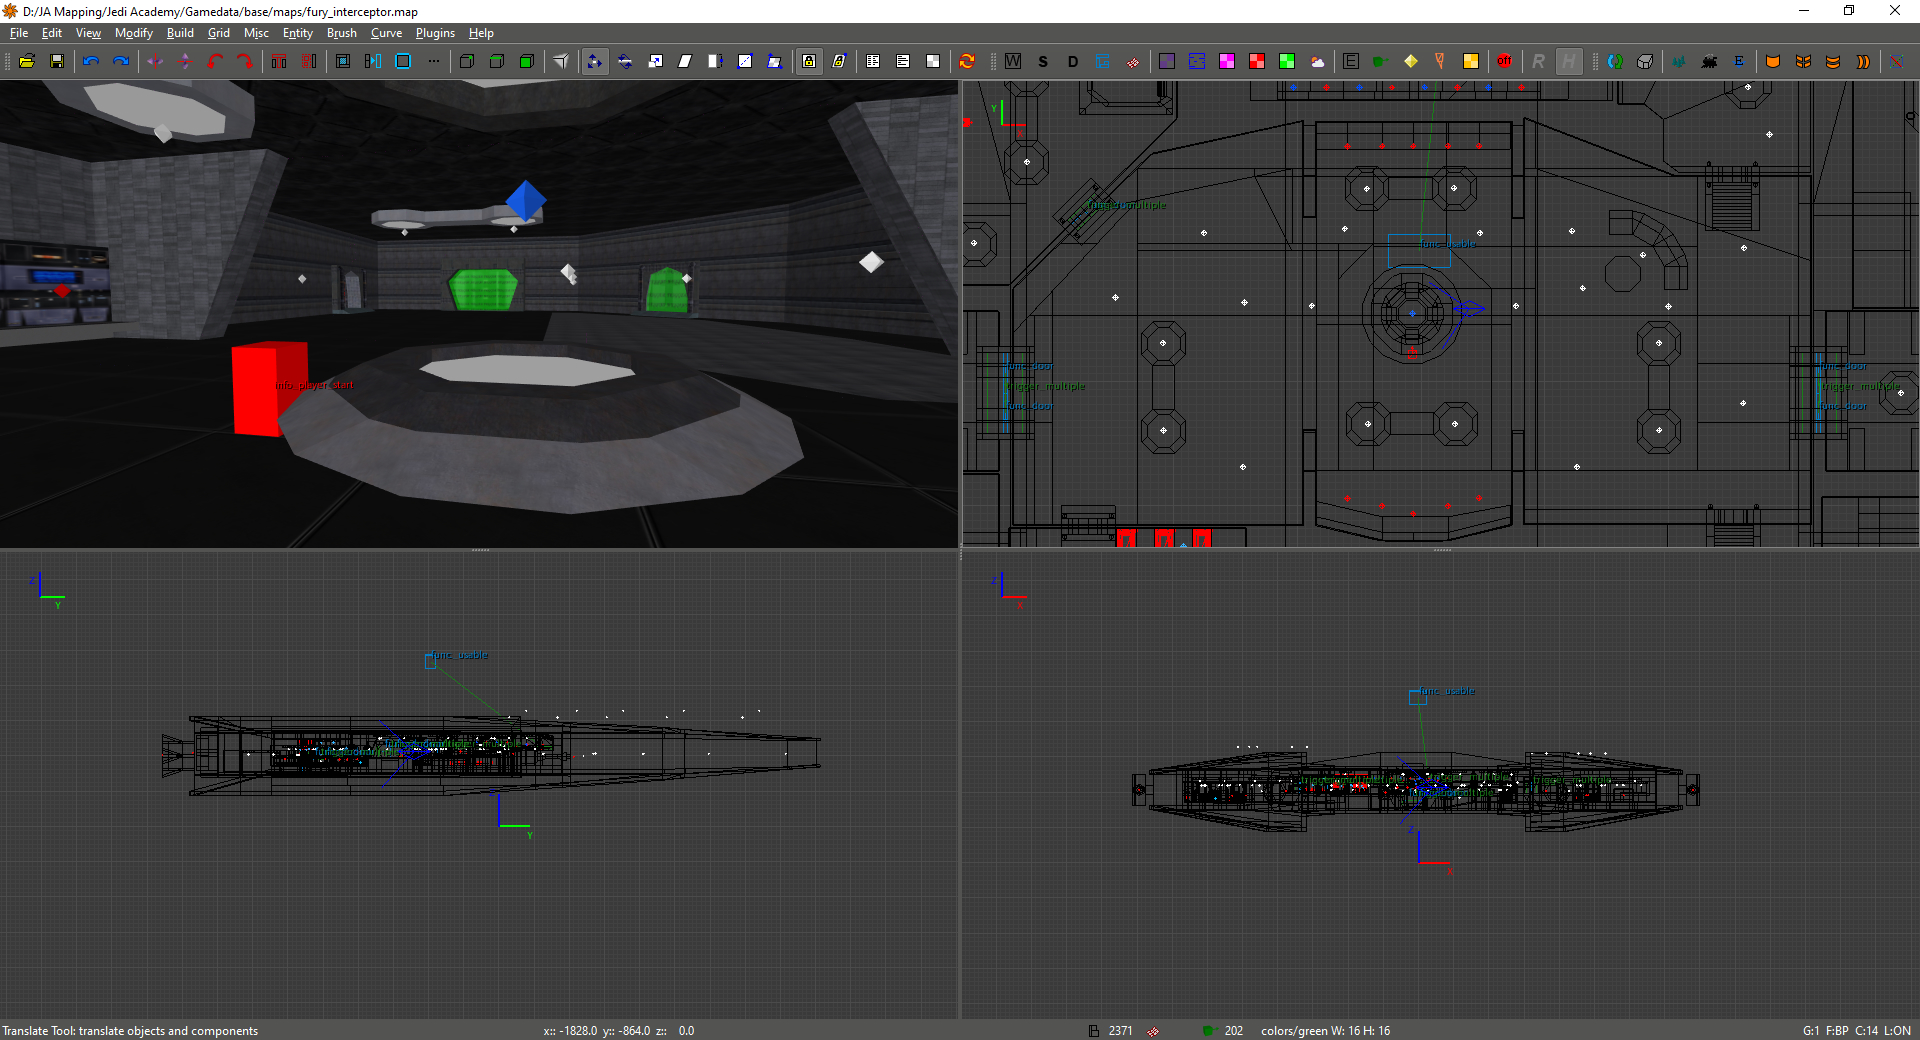The height and width of the screenshot is (1040, 1920).
Task: Toggle the padlock texture lock button
Action: (809, 61)
